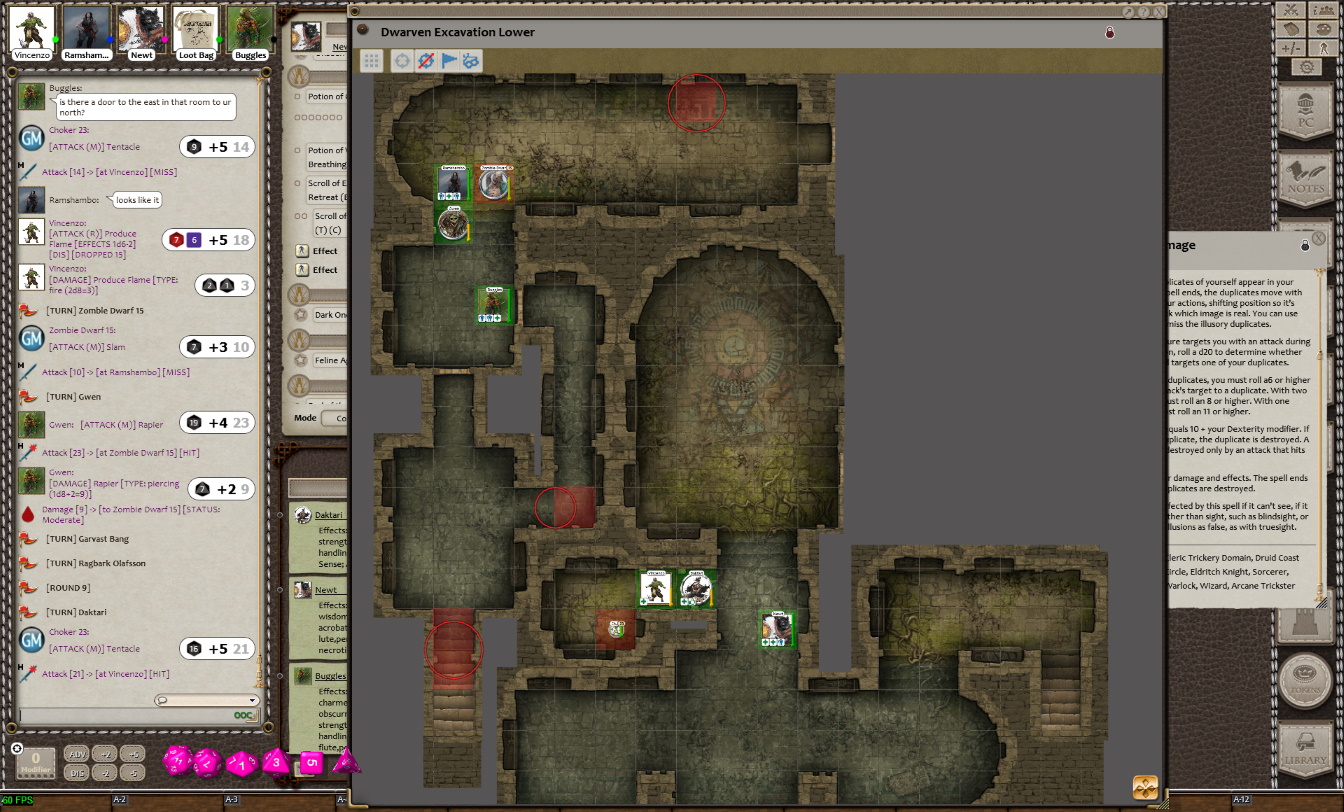Click the Newt link in effects list

coord(326,590)
